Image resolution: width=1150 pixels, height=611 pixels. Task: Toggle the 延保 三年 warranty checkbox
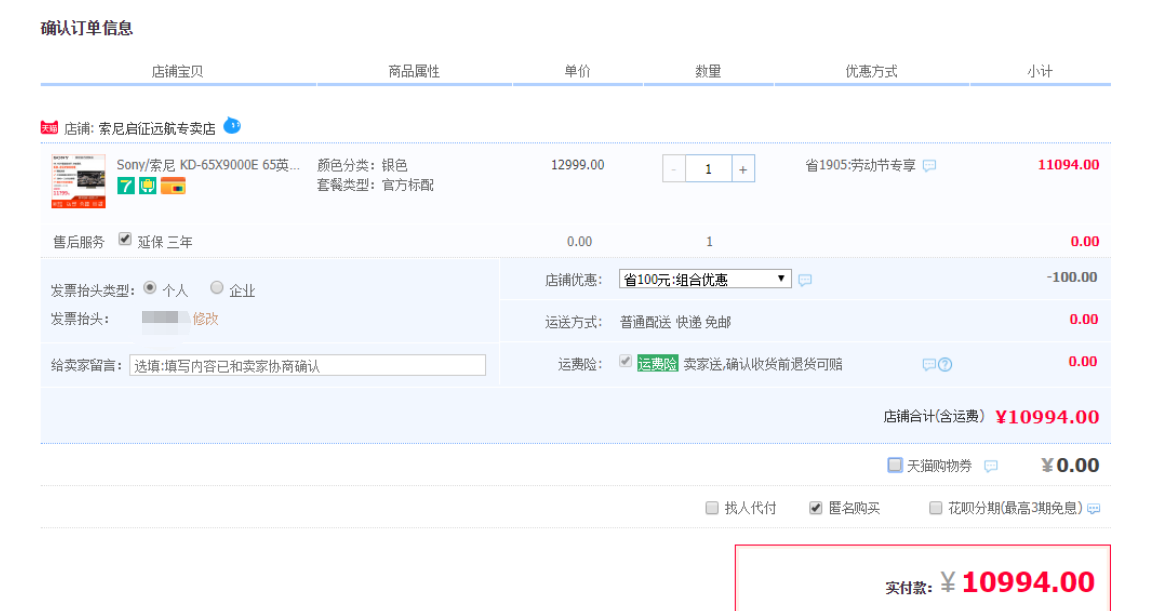click(125, 239)
